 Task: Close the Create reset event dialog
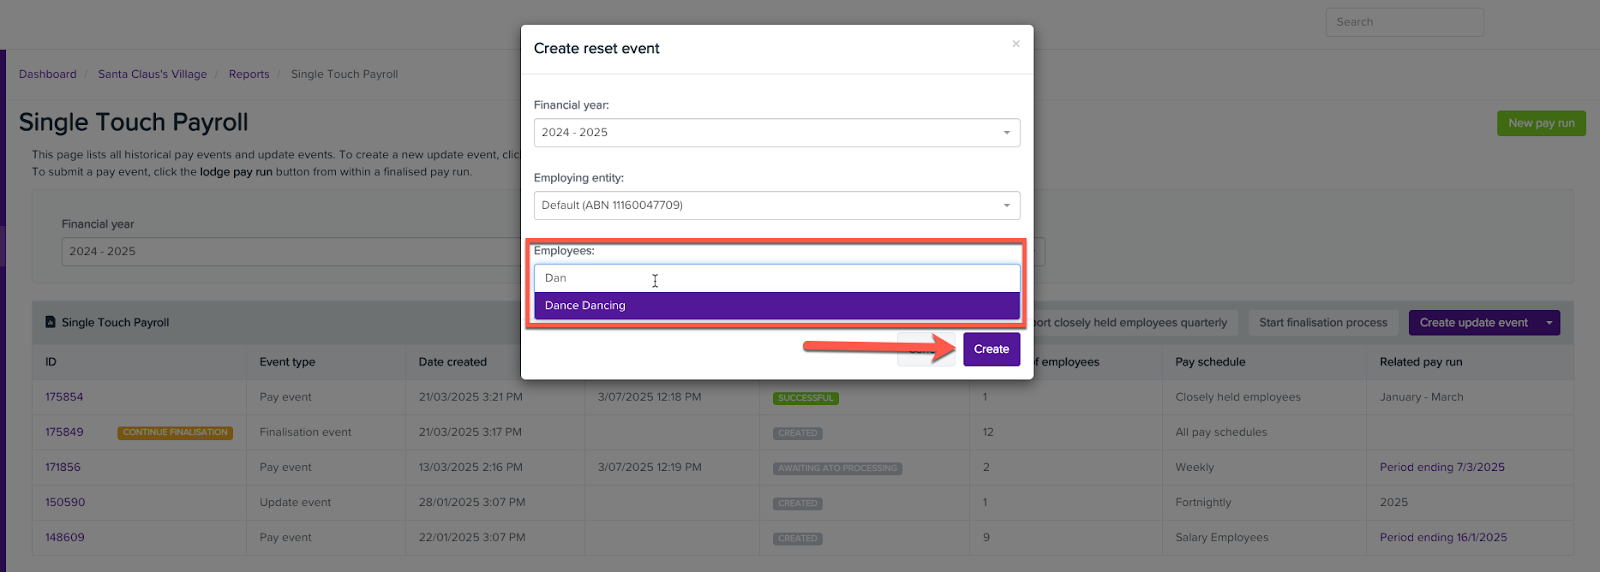tap(1016, 44)
